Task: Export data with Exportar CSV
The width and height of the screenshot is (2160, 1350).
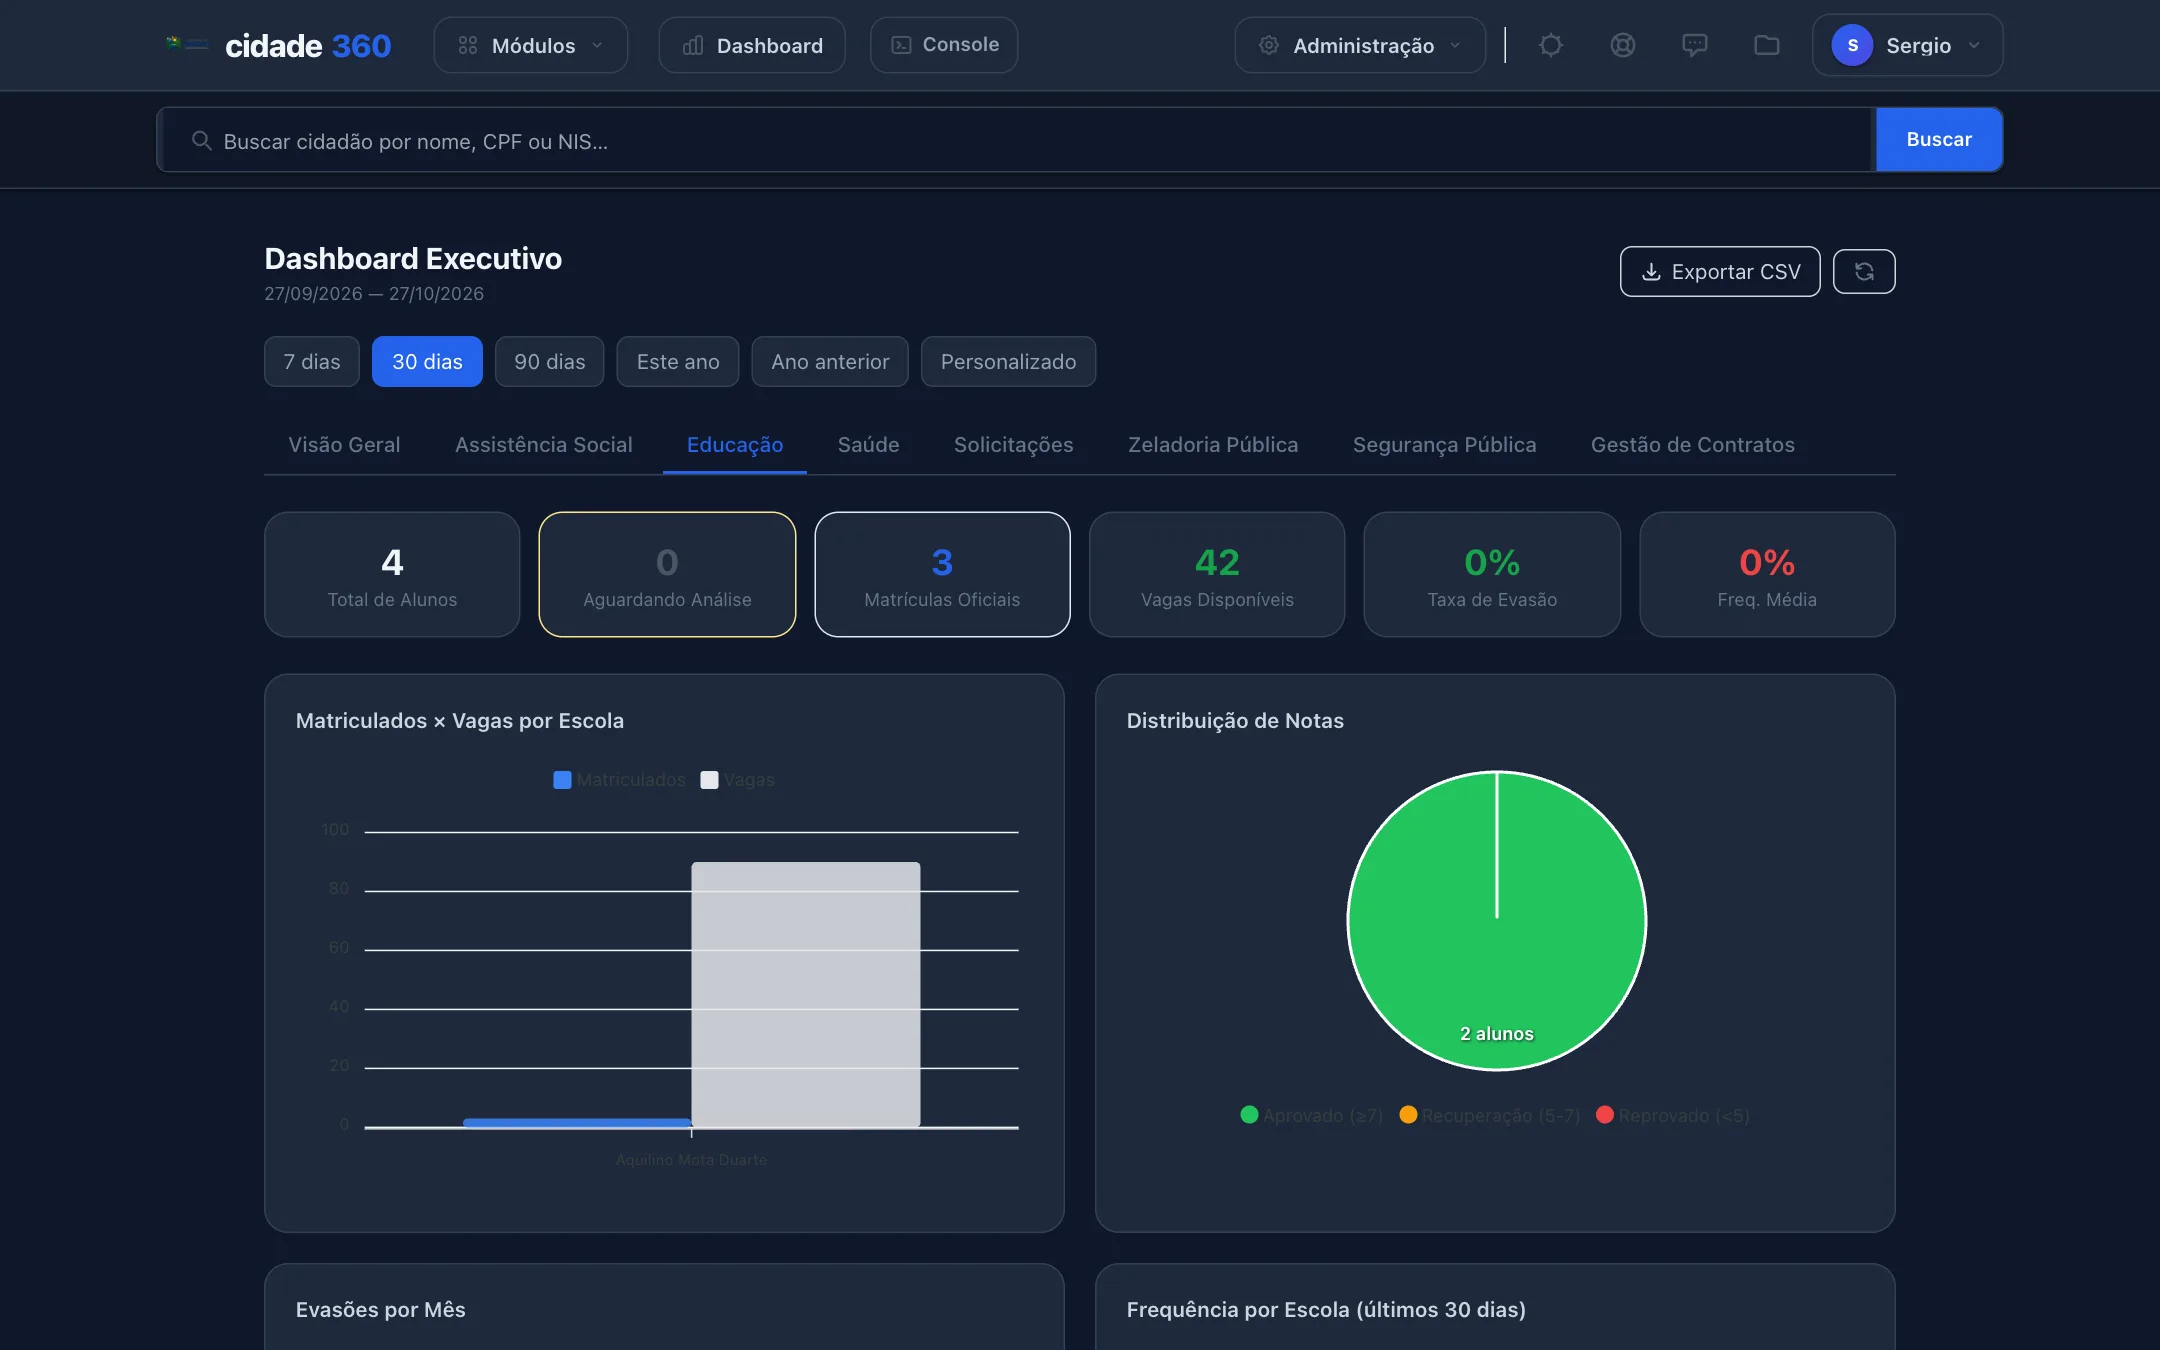Action: click(x=1720, y=271)
